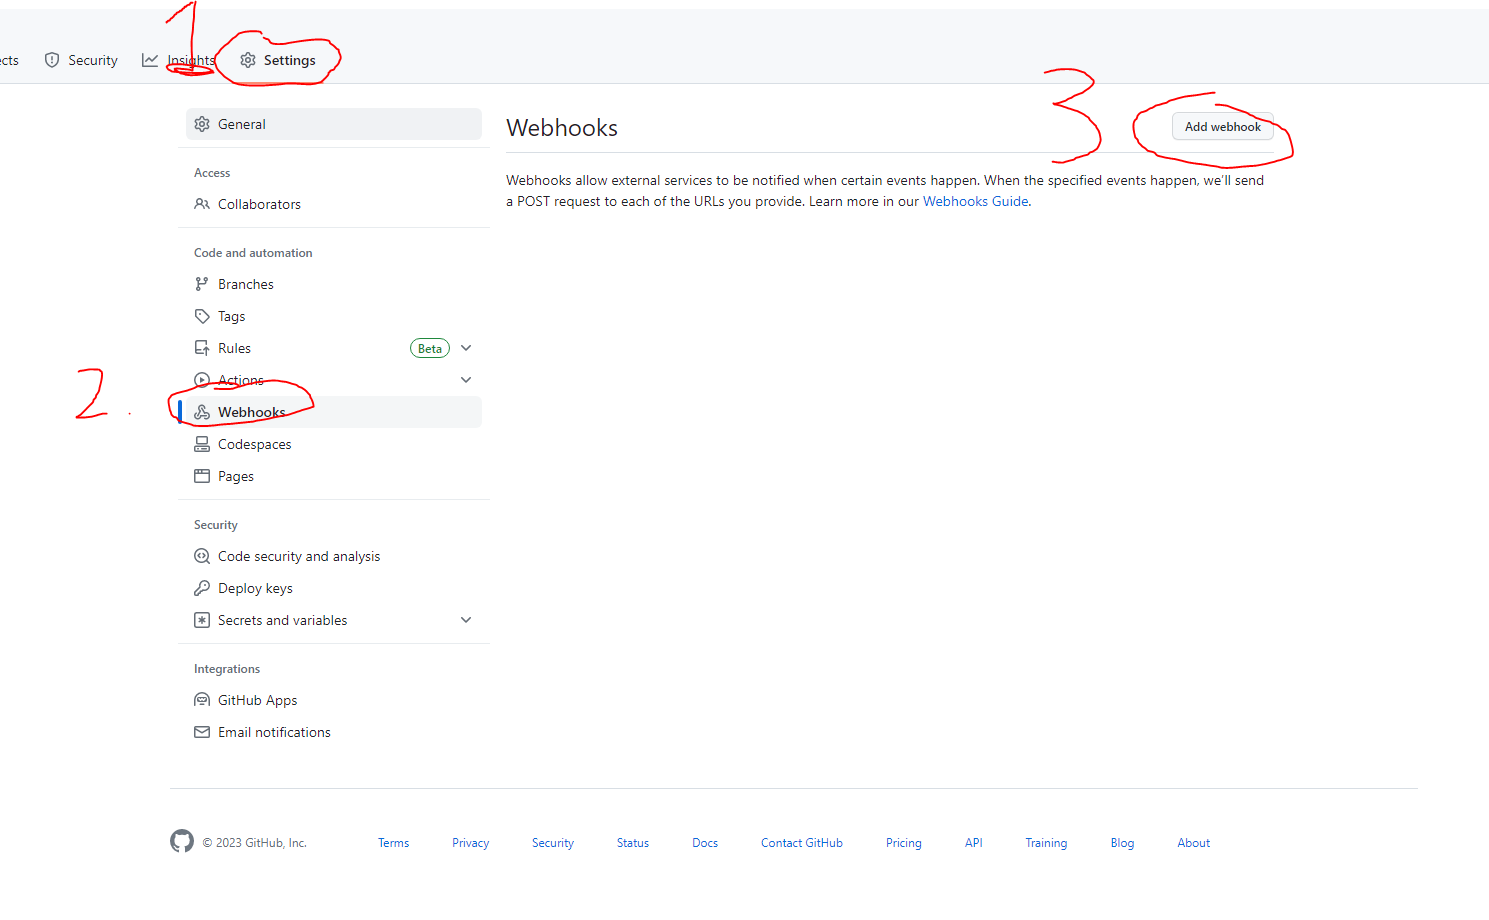Click the GitHub octocat logo in footer
Image resolution: width=1489 pixels, height=920 pixels.
182,841
